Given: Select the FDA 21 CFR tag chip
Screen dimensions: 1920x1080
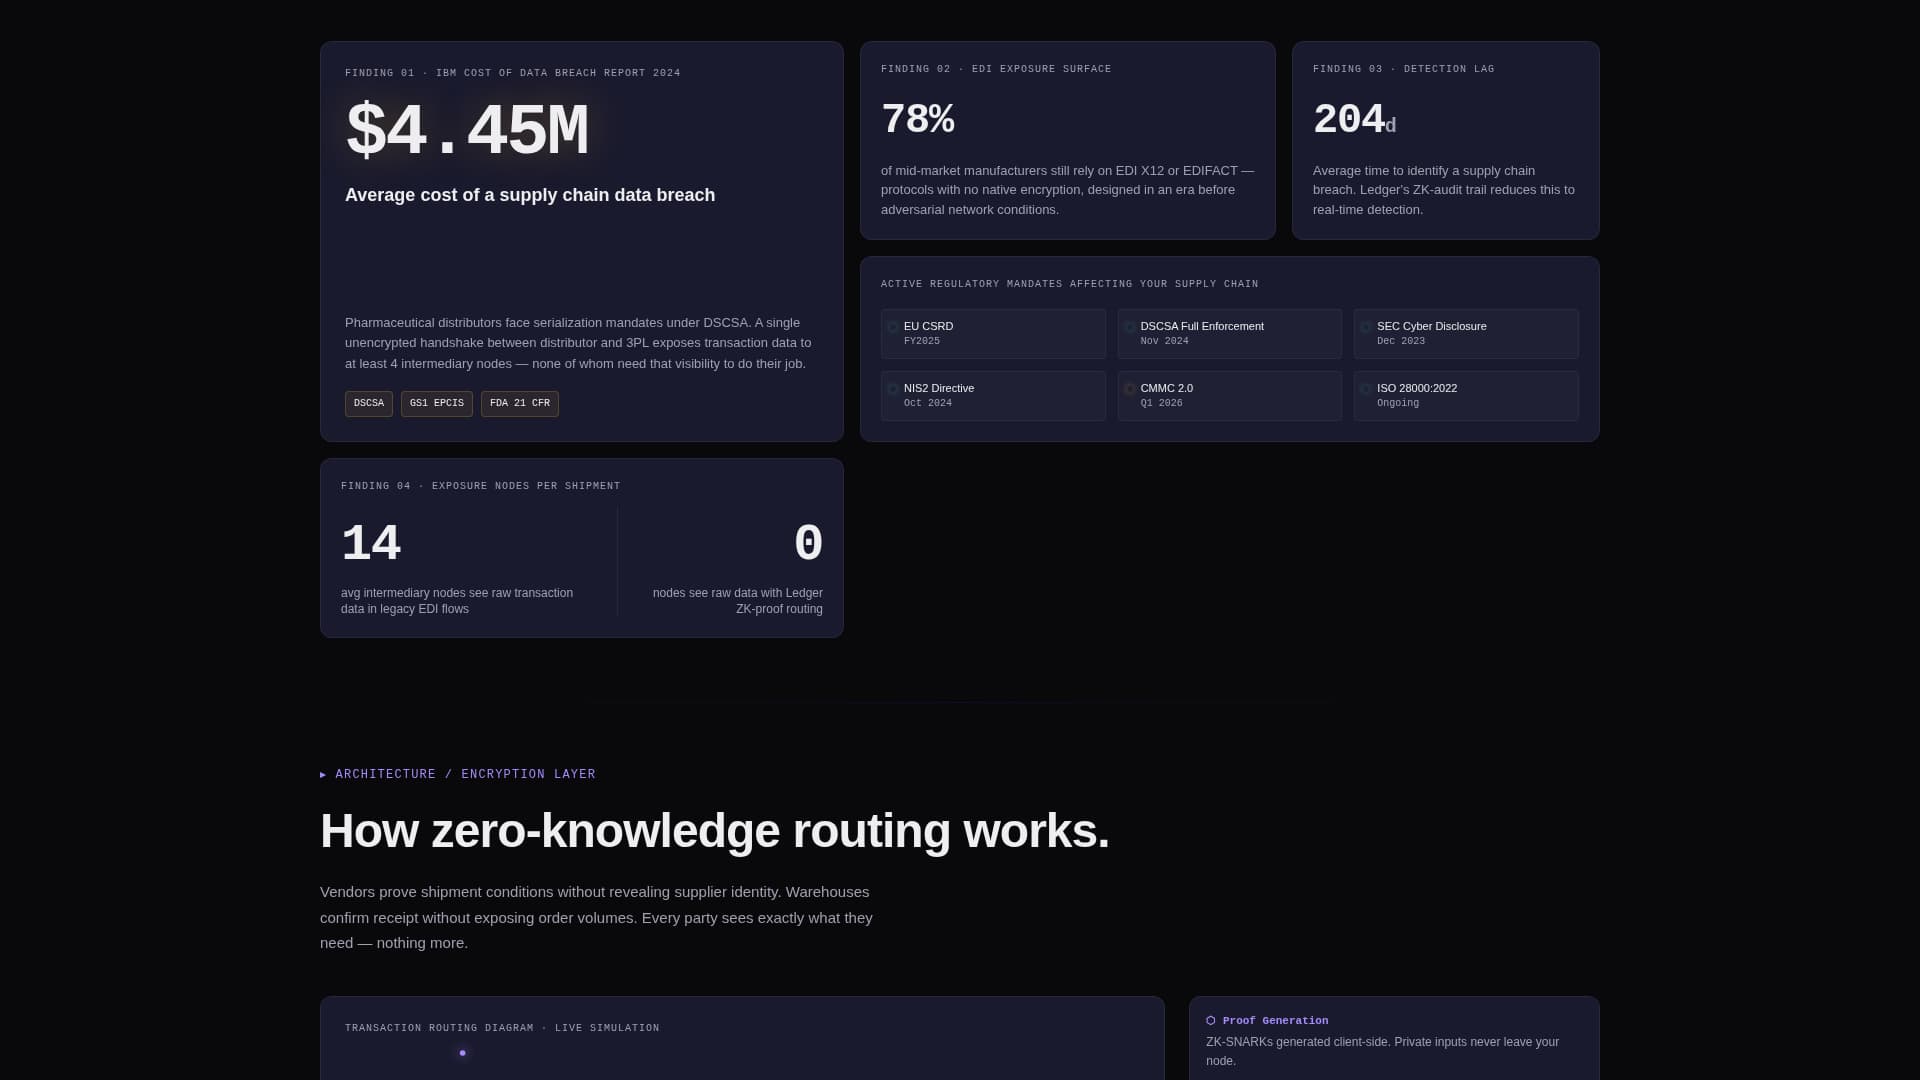Looking at the screenshot, I should 520,404.
